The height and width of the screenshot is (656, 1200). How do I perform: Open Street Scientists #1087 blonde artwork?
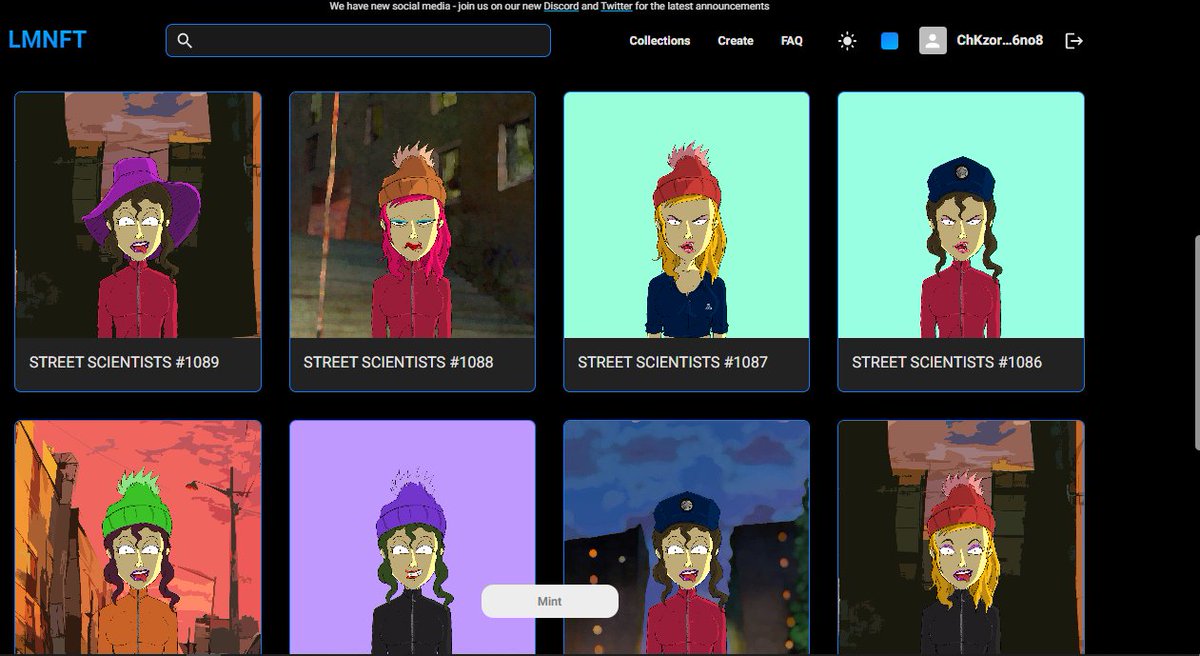(686, 215)
